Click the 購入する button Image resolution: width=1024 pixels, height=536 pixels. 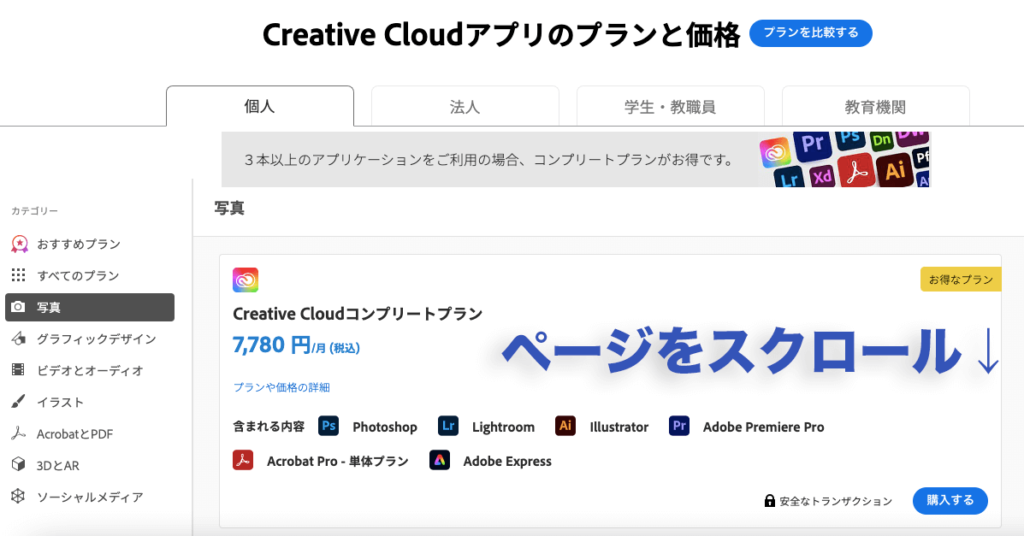coord(950,500)
